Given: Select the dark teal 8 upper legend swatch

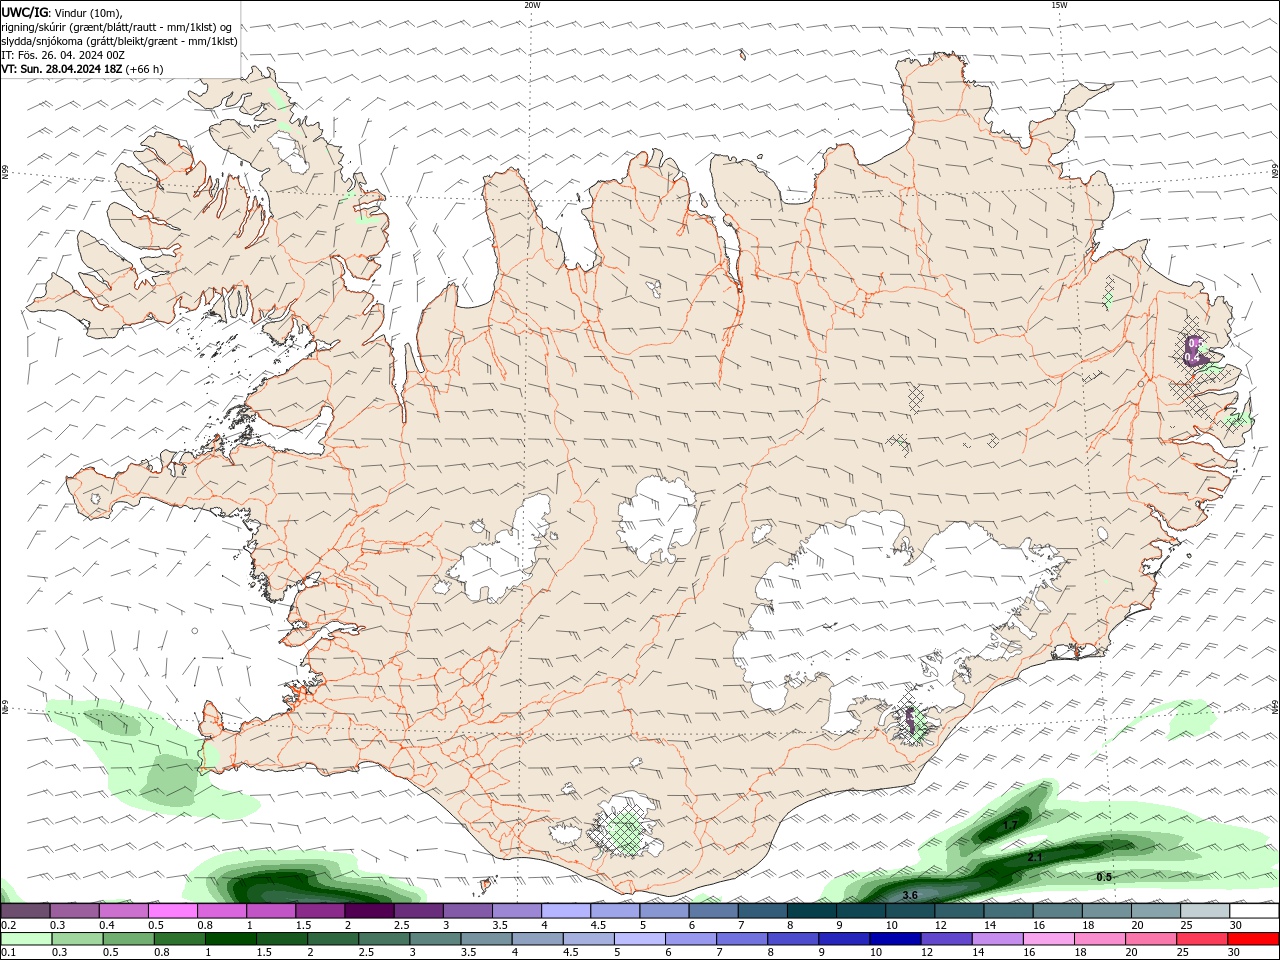Looking at the screenshot, I should point(811,911).
